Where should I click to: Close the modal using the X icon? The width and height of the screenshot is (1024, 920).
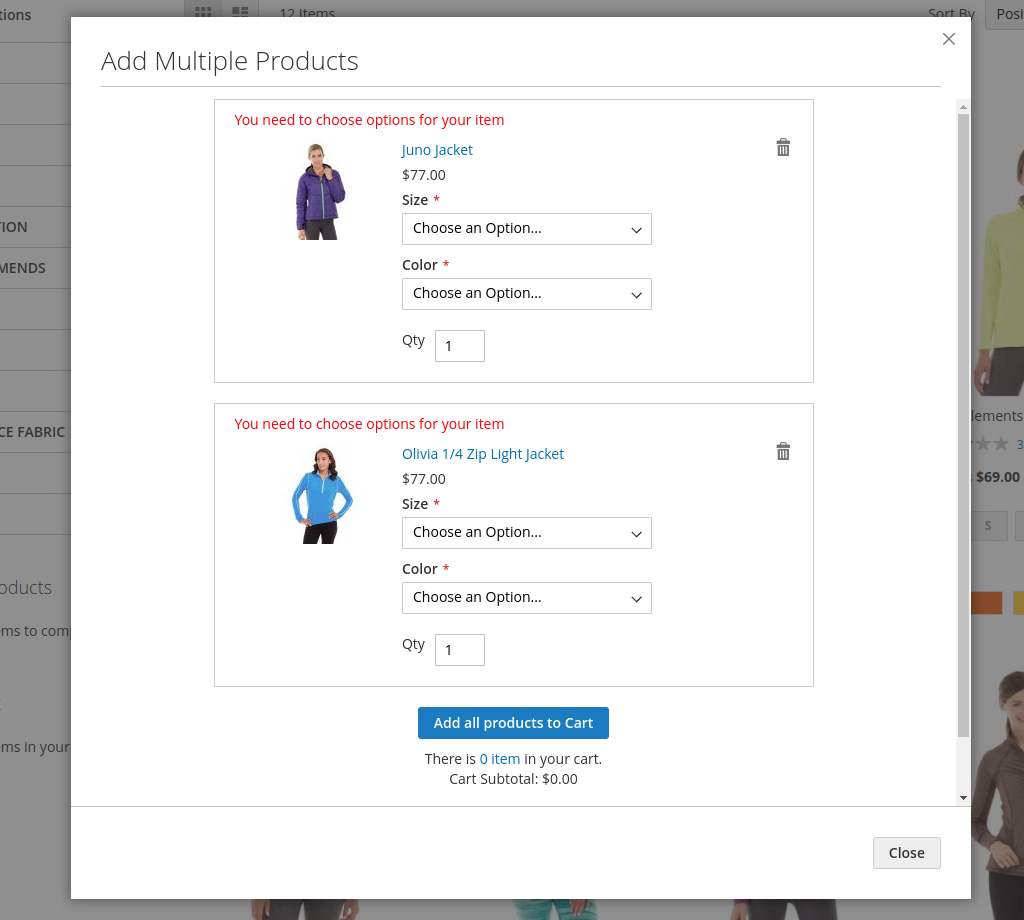949,39
